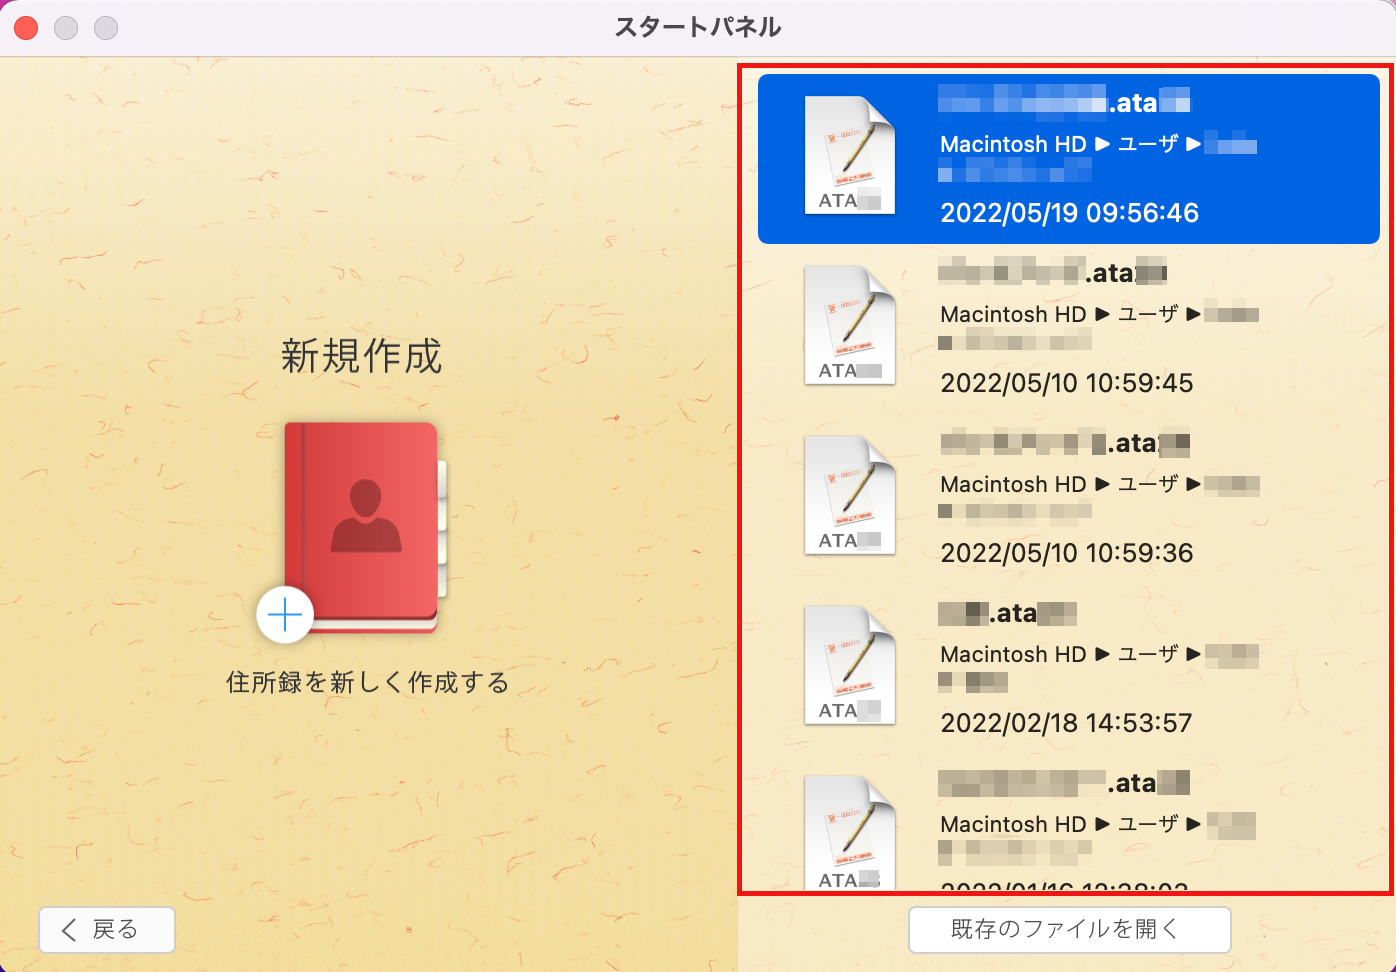The image size is (1396, 972).
Task: Click ATA file icon dated 2022/05/10 10:59:36
Action: (x=849, y=496)
